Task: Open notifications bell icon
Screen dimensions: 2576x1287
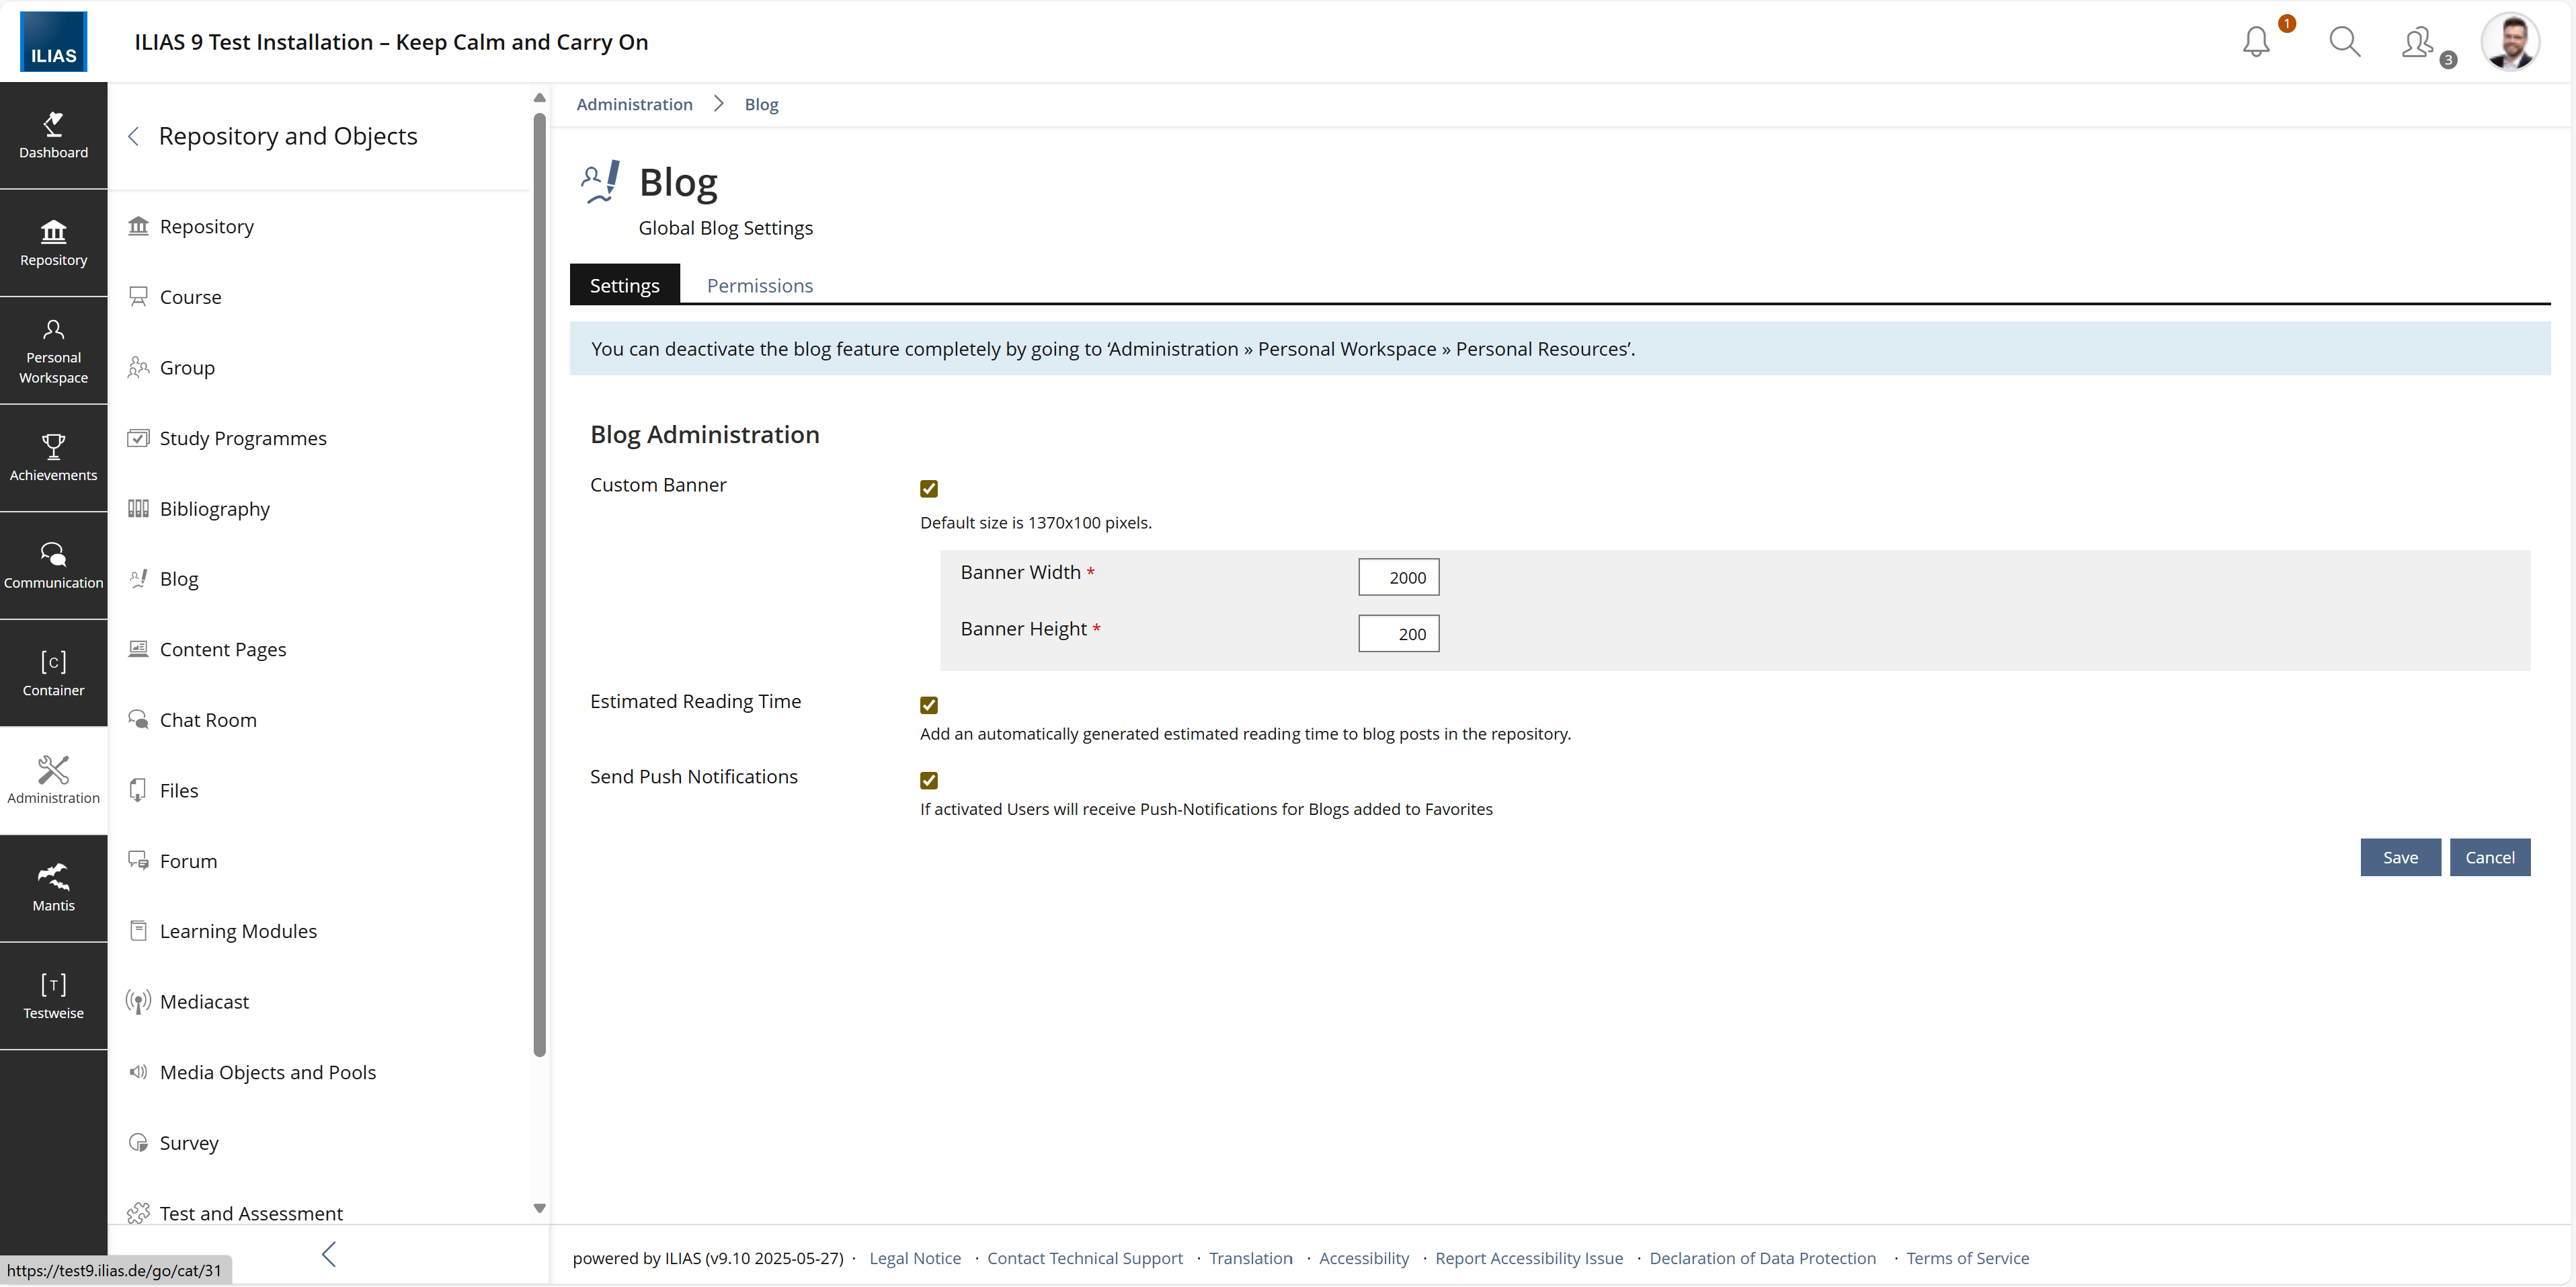Action: (2255, 42)
